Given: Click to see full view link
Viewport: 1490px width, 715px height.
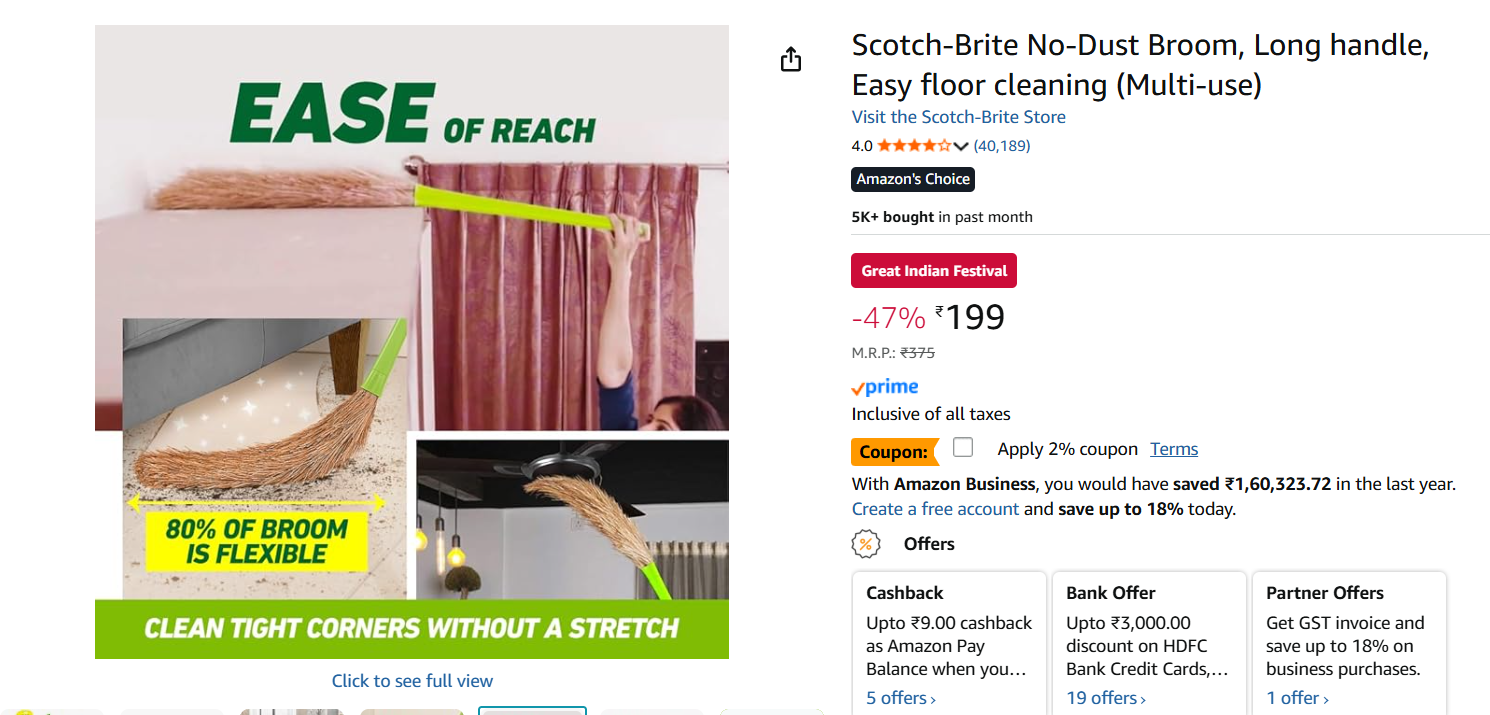Looking at the screenshot, I should click(412, 681).
